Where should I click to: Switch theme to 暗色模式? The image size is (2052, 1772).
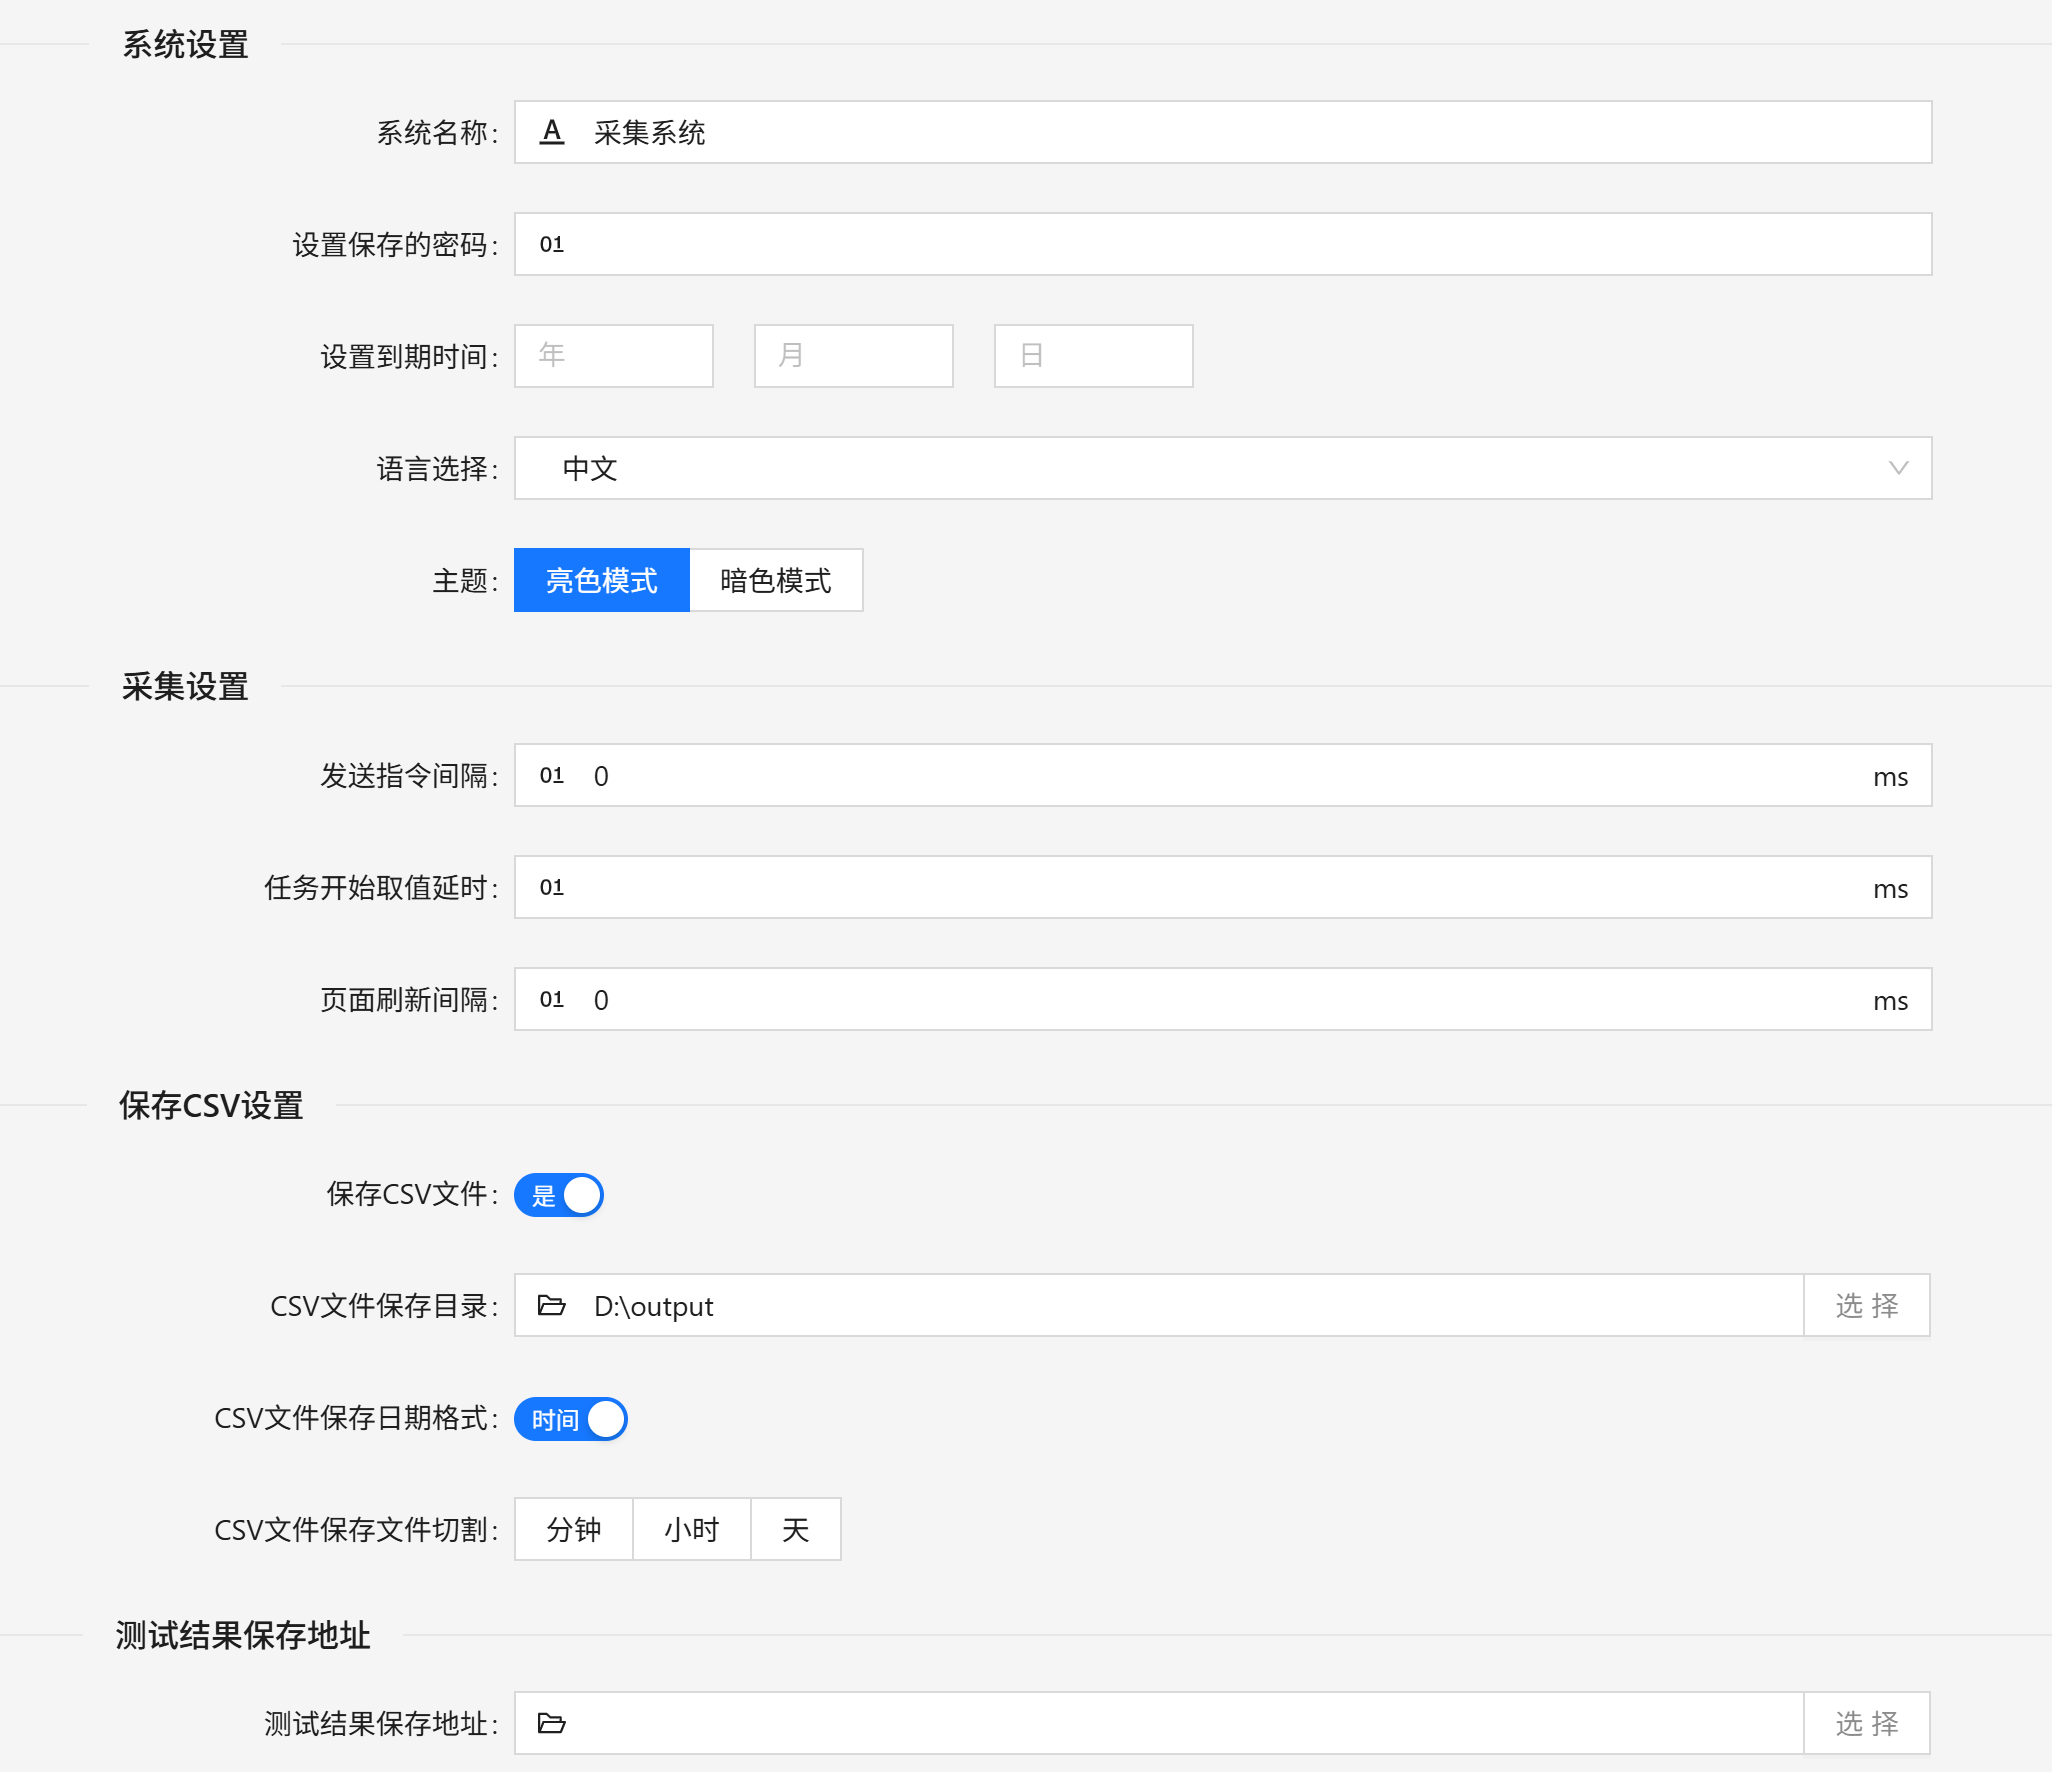[x=776, y=580]
